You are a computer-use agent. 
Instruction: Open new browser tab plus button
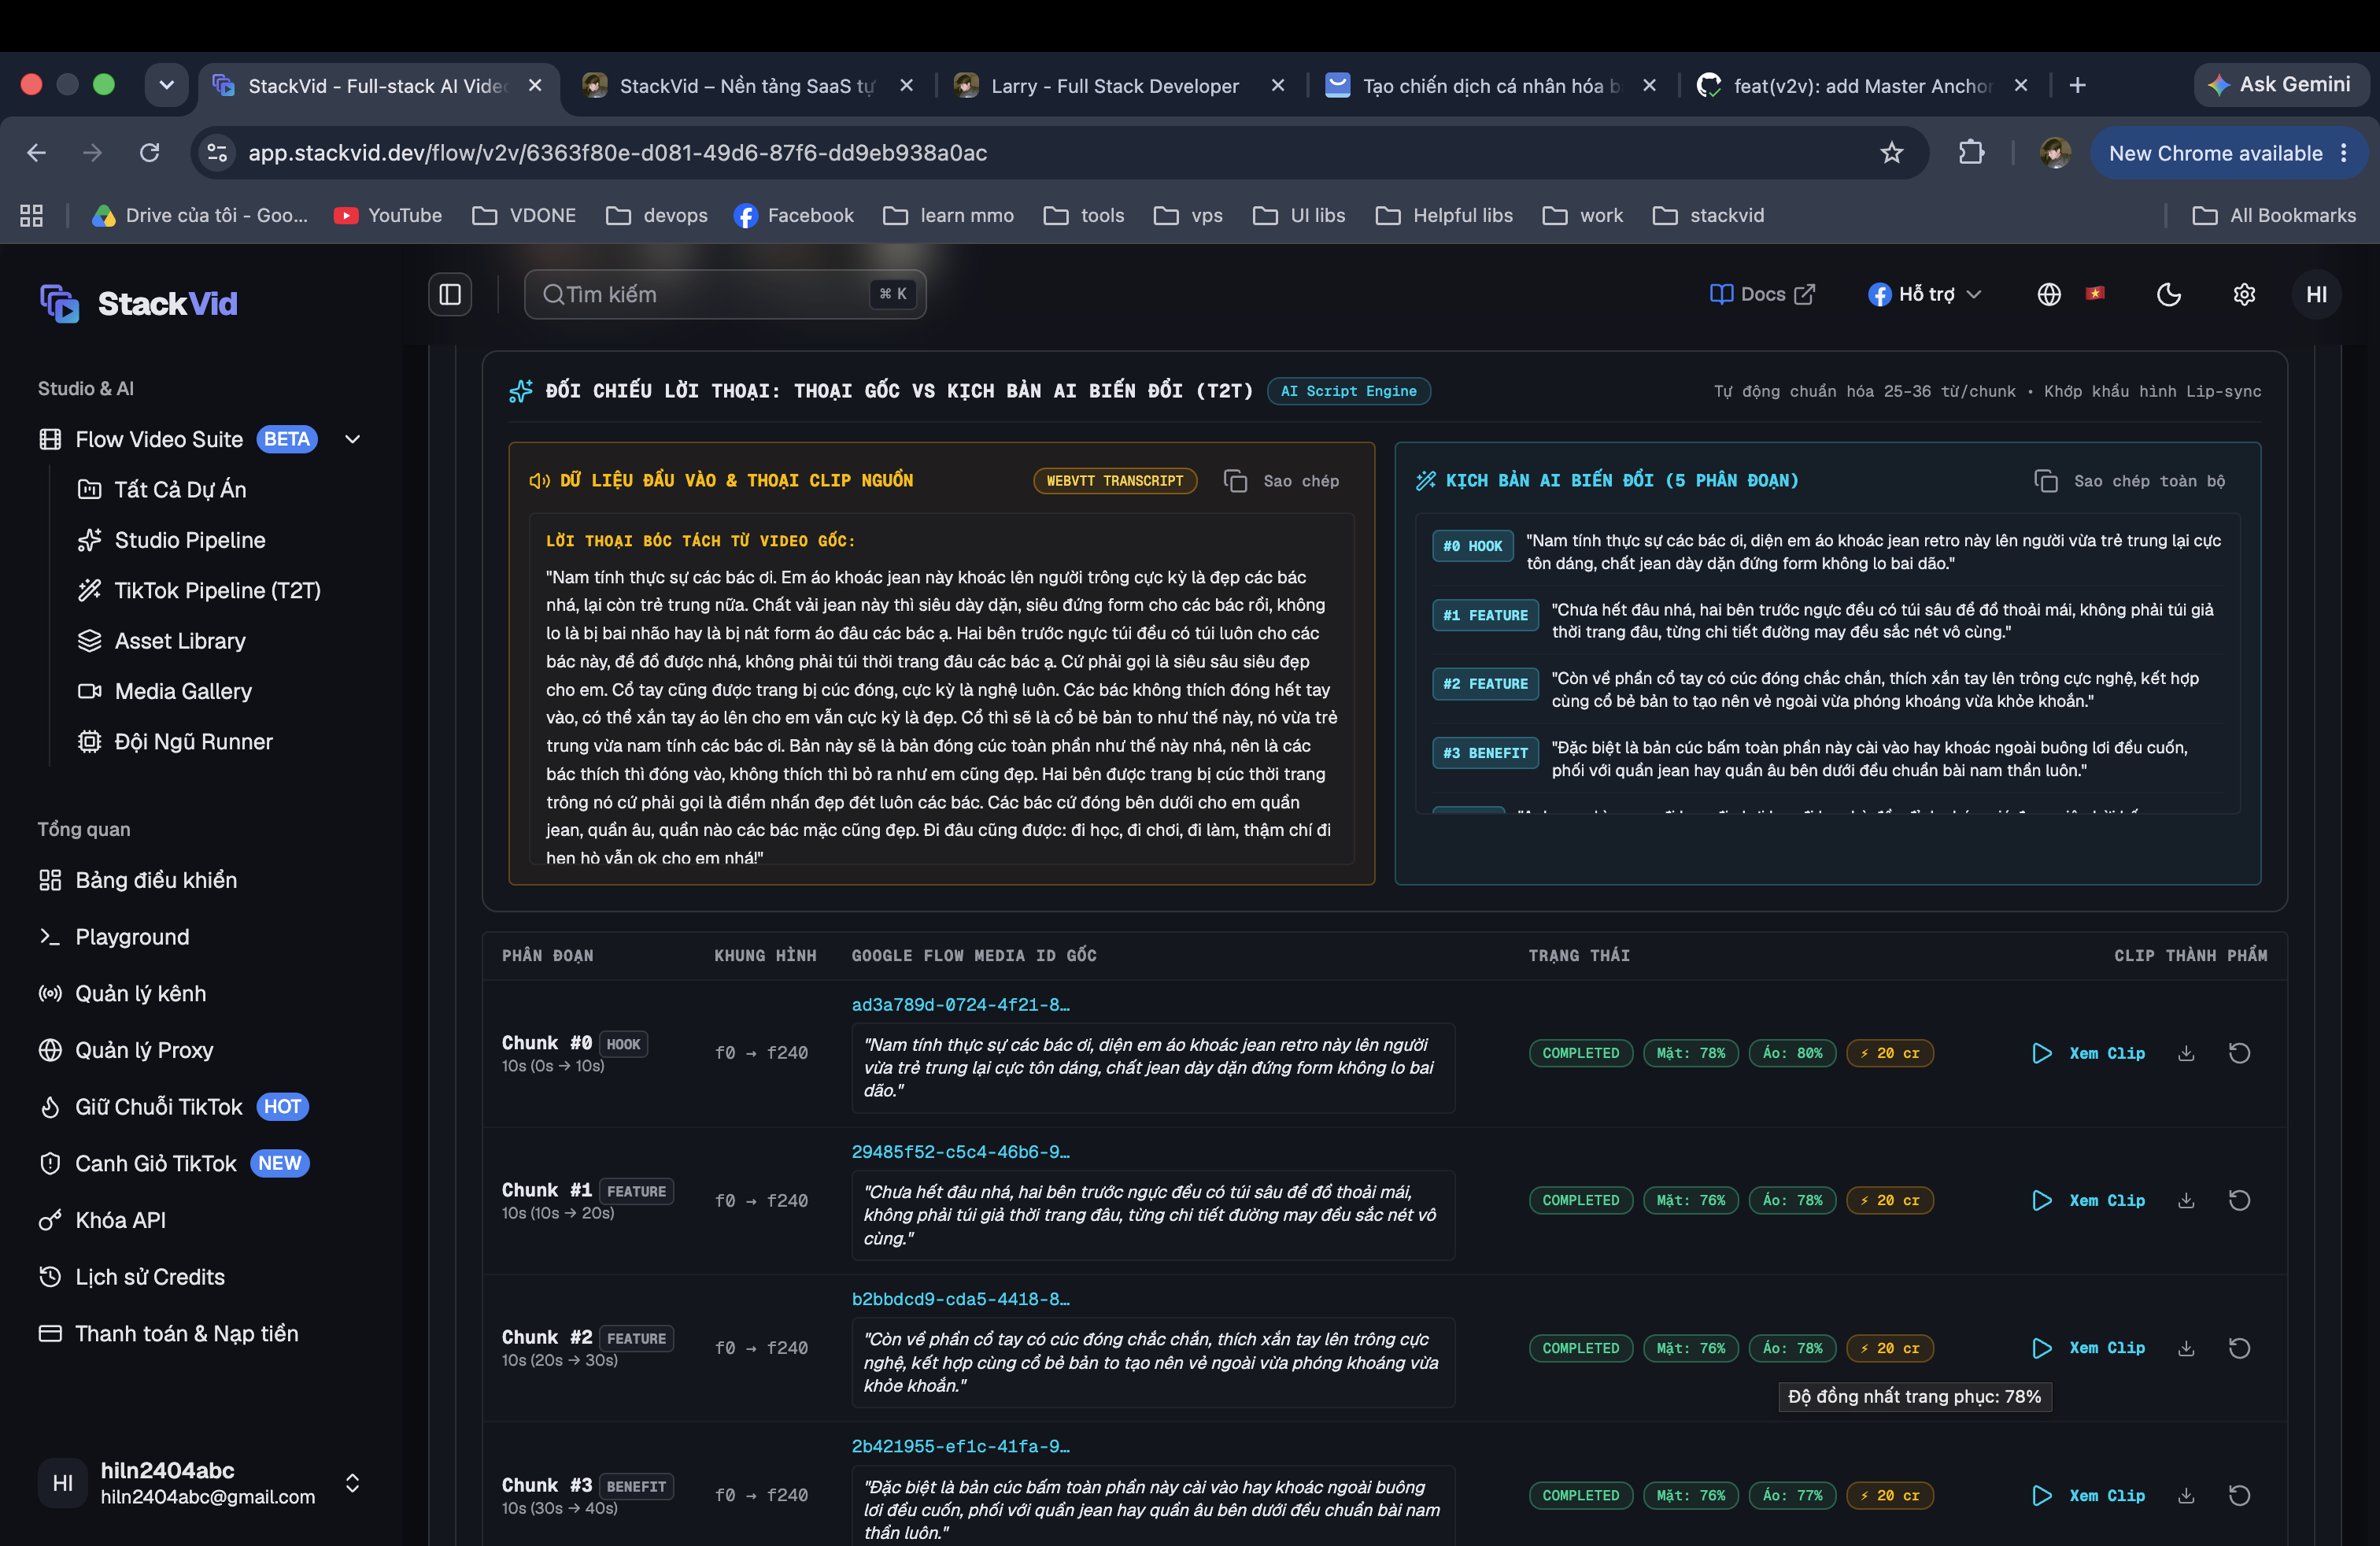click(2077, 86)
